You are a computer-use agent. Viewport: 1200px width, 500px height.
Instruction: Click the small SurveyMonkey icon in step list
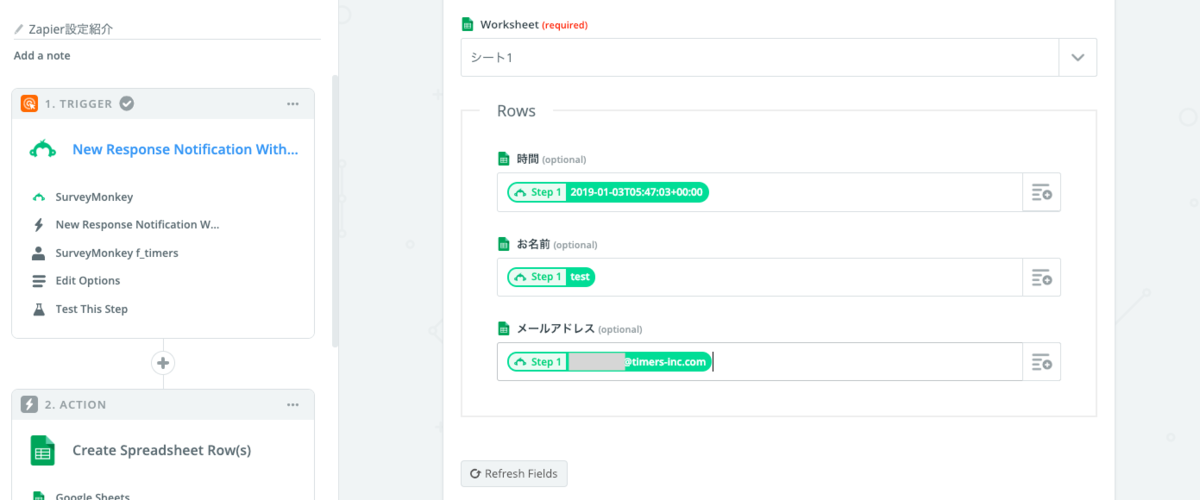point(39,197)
